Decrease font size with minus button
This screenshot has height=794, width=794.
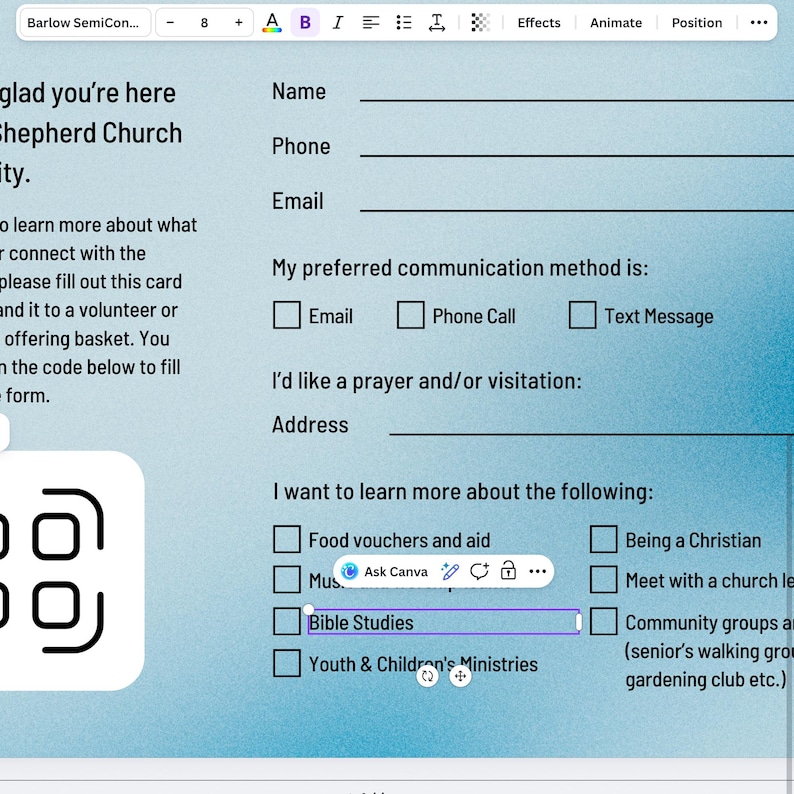(170, 23)
